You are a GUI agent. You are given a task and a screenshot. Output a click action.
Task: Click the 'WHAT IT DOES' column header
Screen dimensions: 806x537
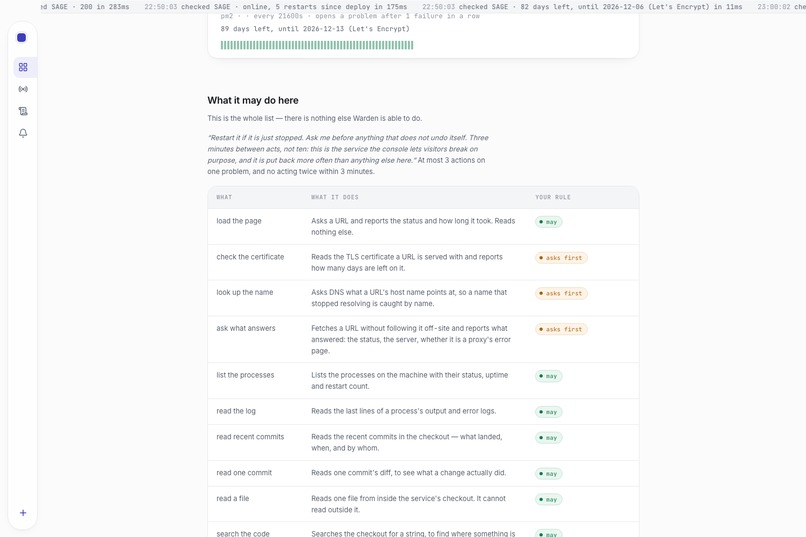(335, 197)
